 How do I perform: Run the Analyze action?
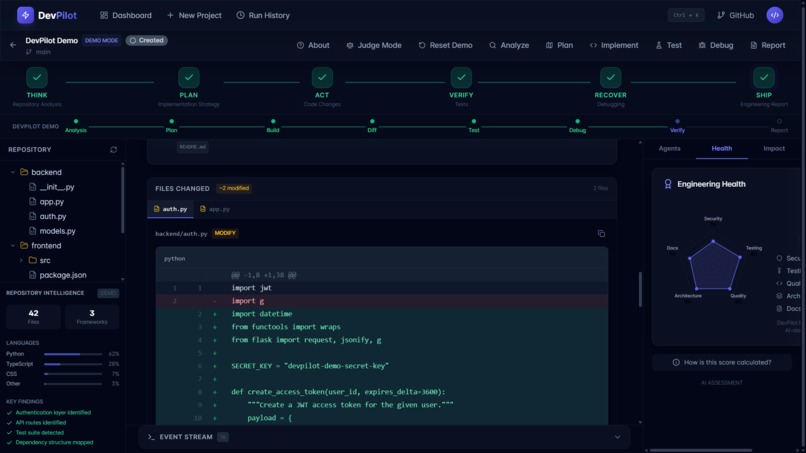click(509, 45)
